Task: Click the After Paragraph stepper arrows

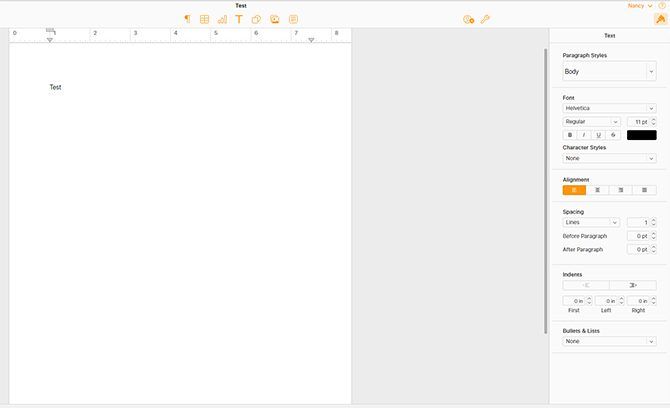Action: [x=653, y=249]
